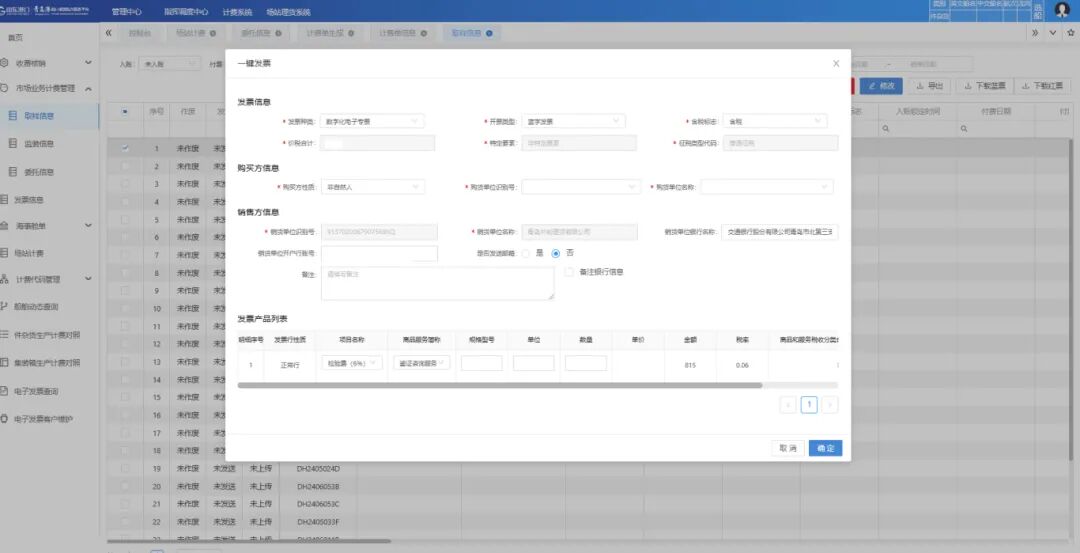Image resolution: width=1080 pixels, height=553 pixels.
Task: Open the 场站理货系统 top menu
Action: [288, 12]
